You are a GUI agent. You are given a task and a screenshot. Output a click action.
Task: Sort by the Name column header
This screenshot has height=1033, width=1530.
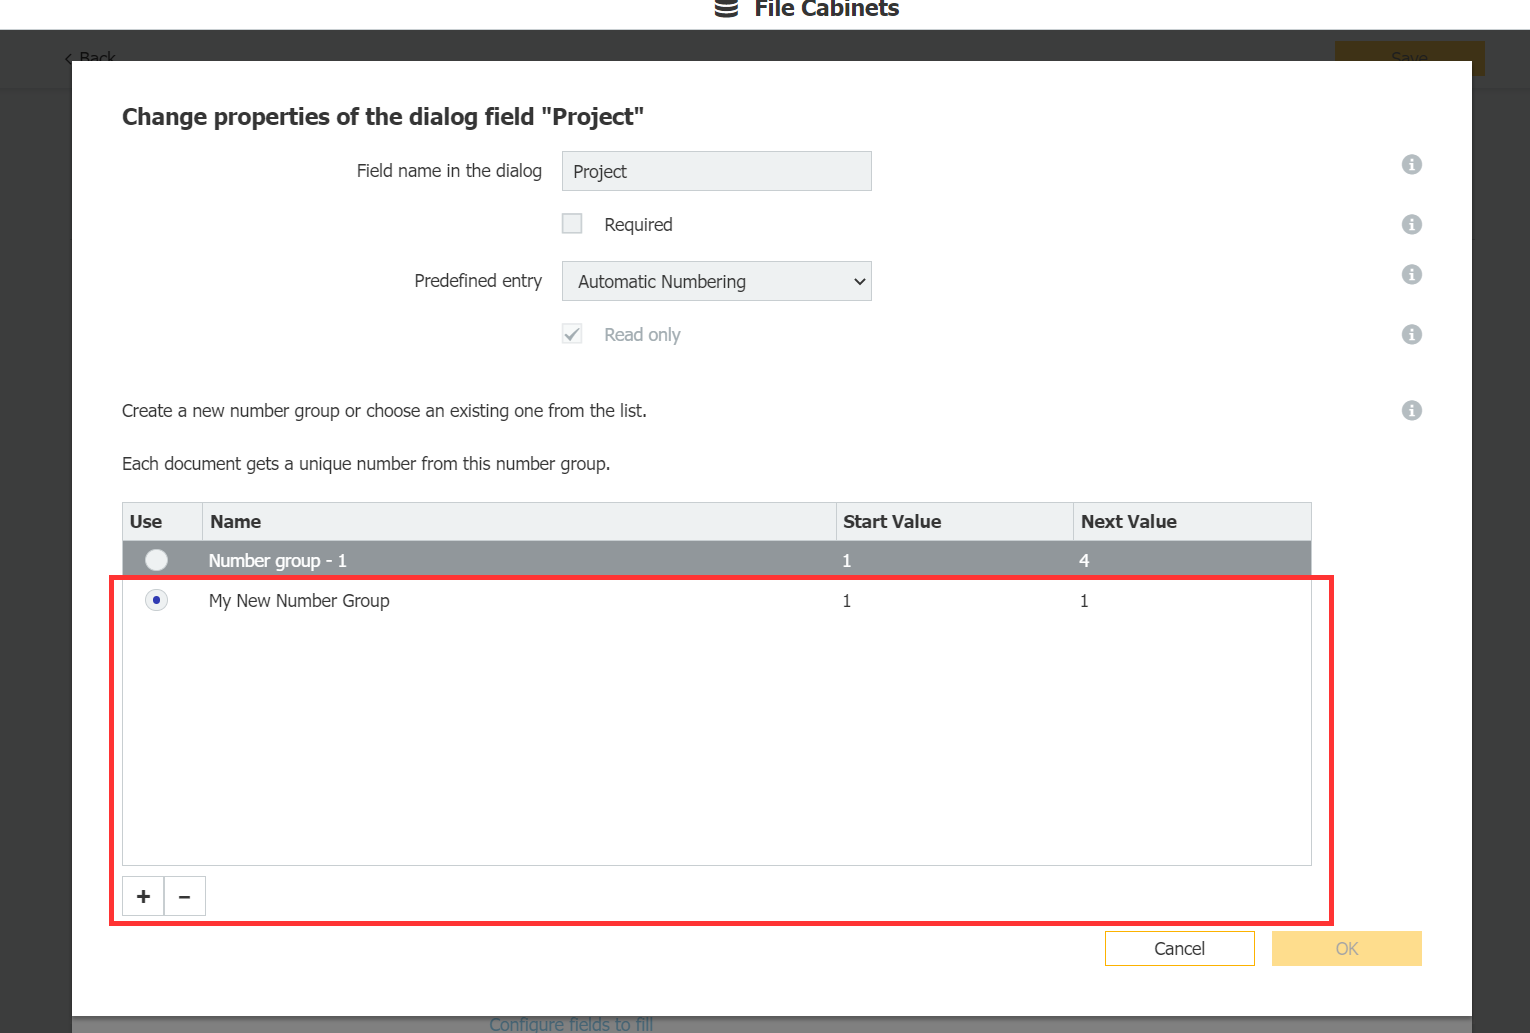point(236,522)
